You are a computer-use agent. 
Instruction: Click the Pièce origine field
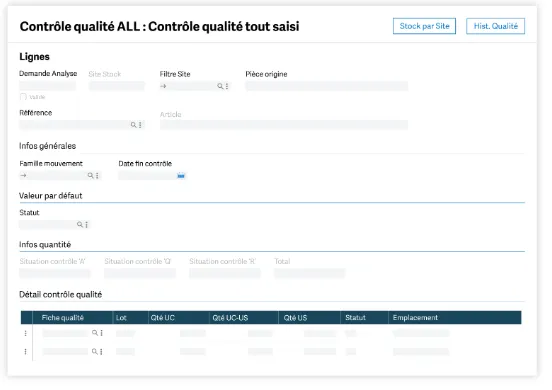click(327, 86)
